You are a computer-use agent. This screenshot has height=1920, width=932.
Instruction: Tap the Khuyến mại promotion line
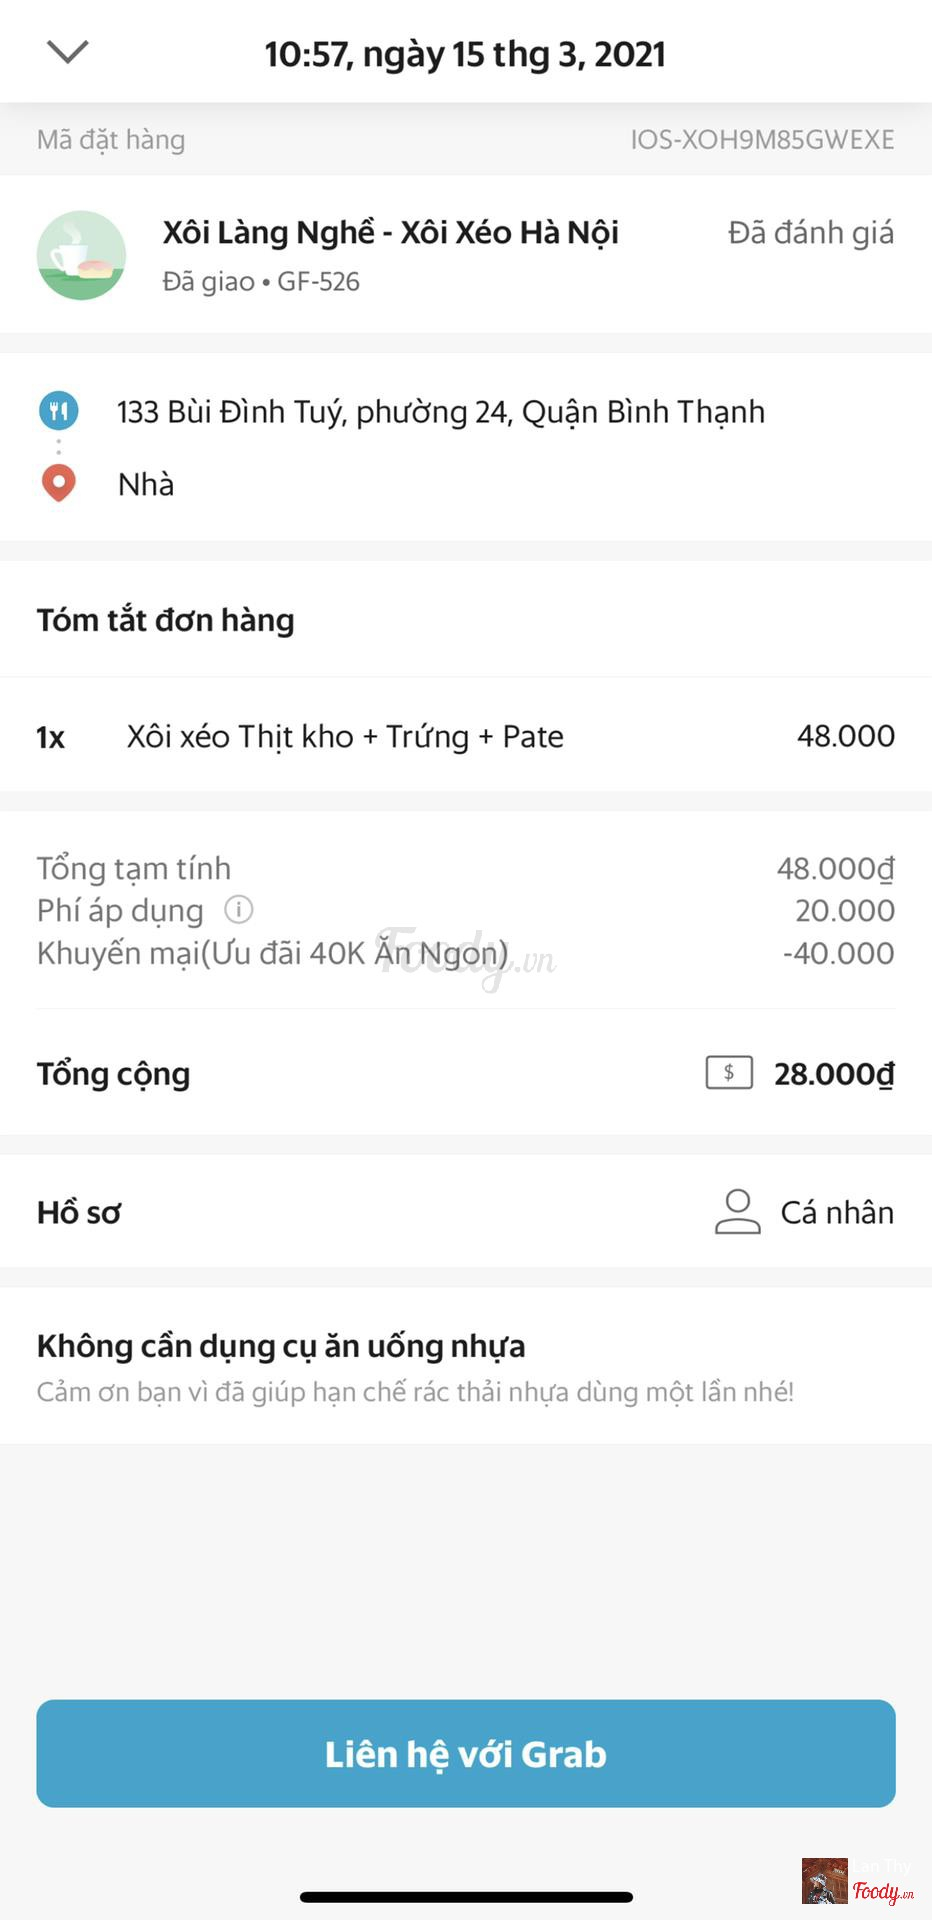[x=272, y=954]
